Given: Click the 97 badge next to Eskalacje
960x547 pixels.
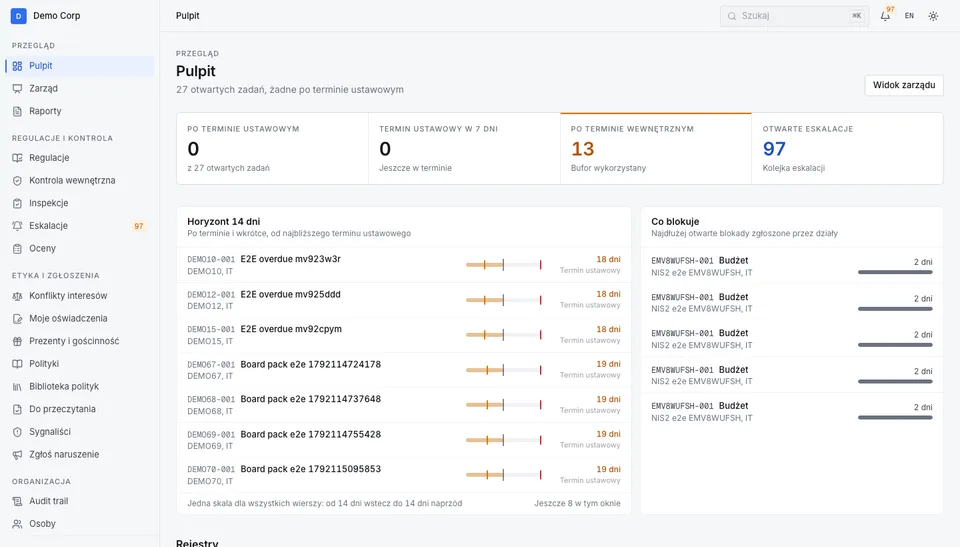Looking at the screenshot, I should click(139, 226).
